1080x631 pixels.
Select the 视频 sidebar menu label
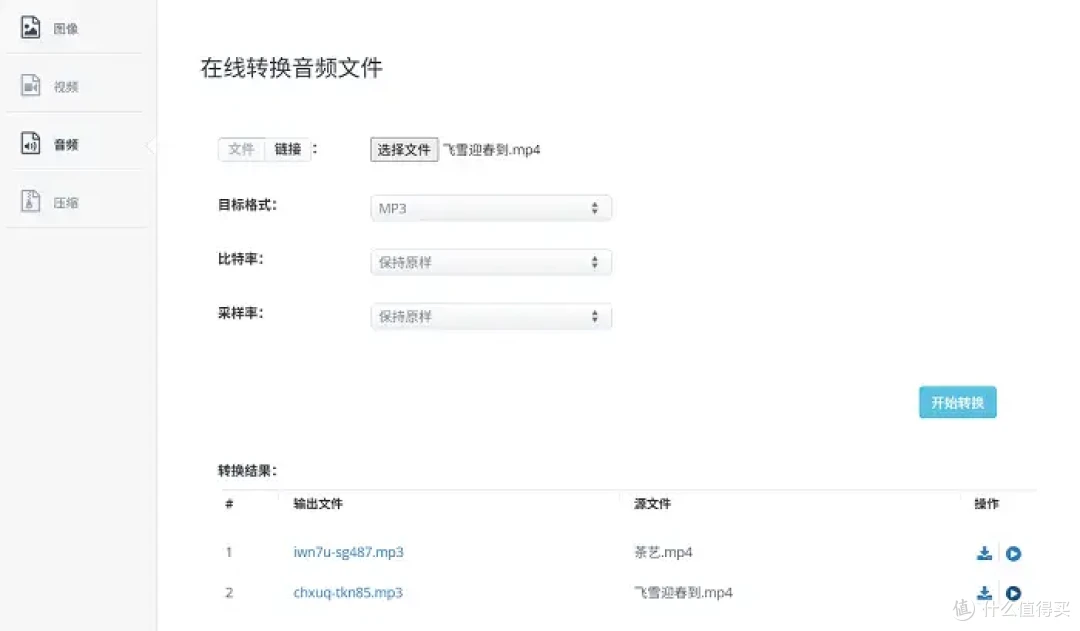coord(66,86)
